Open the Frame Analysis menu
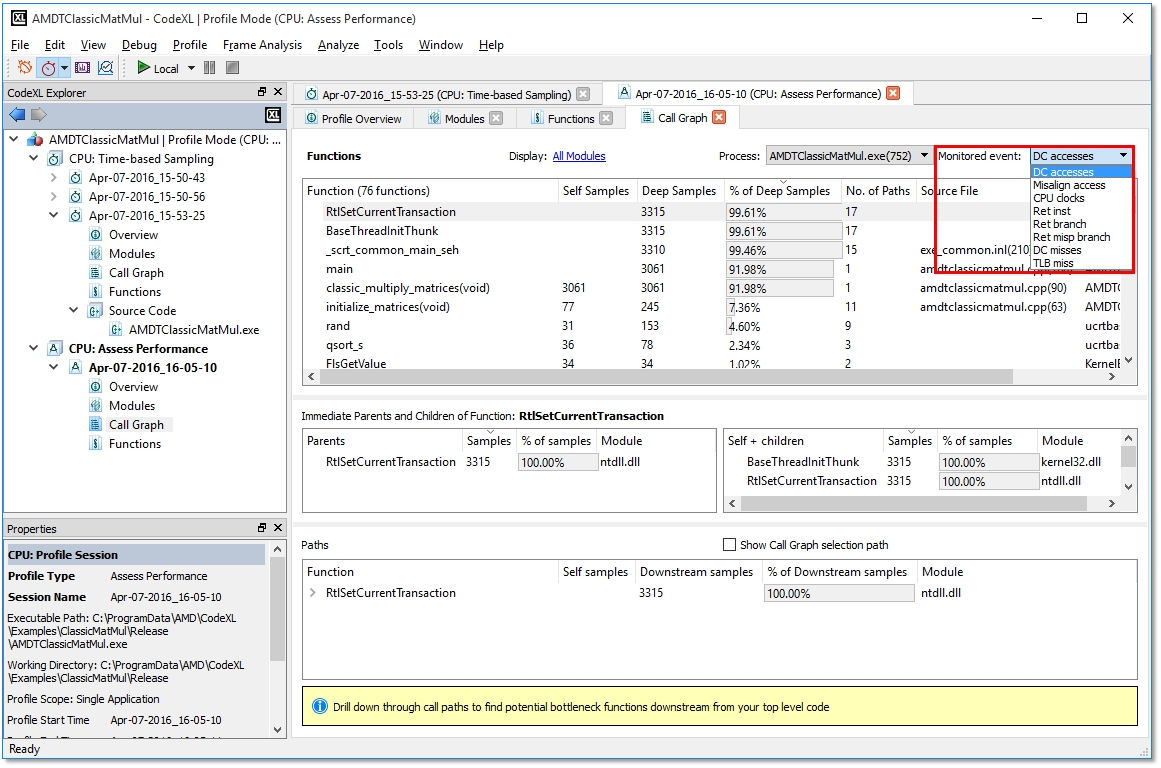 262,45
